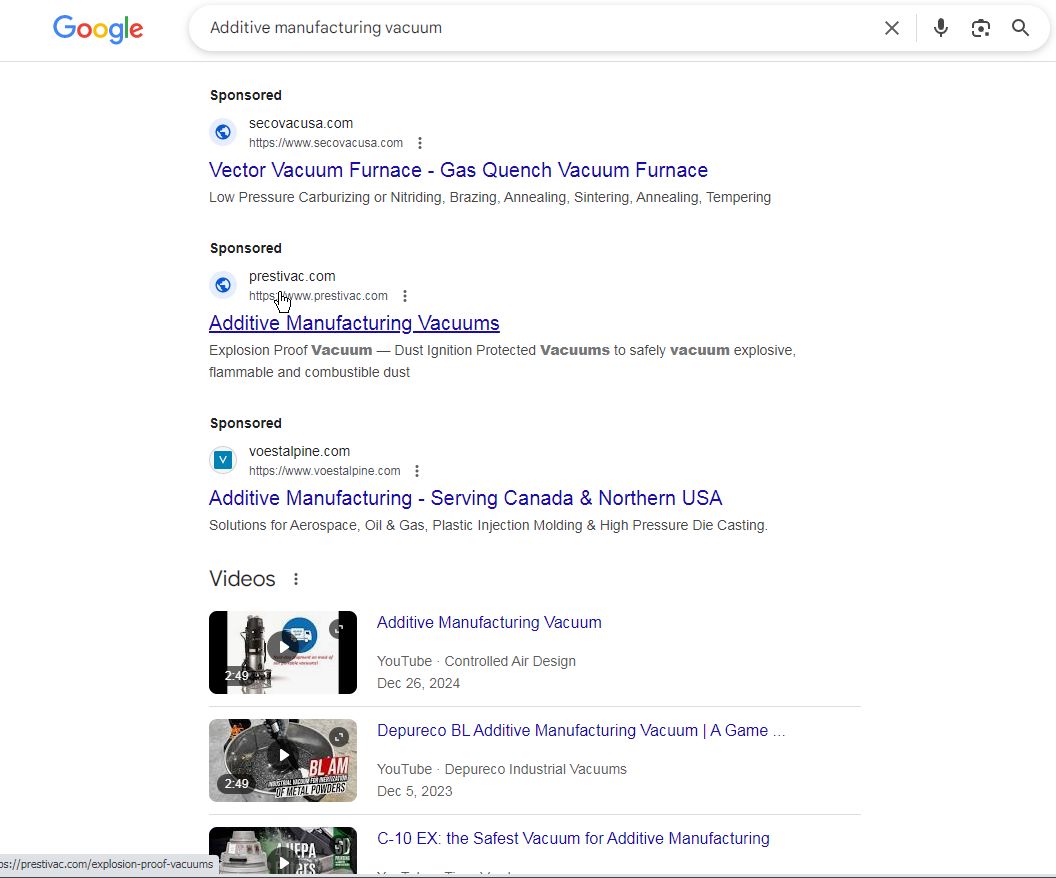Screen dimensions: 1056x878
Task: Open Depureco BL Additive Manufacturing Vacuum link
Action: pyautogui.click(x=581, y=731)
